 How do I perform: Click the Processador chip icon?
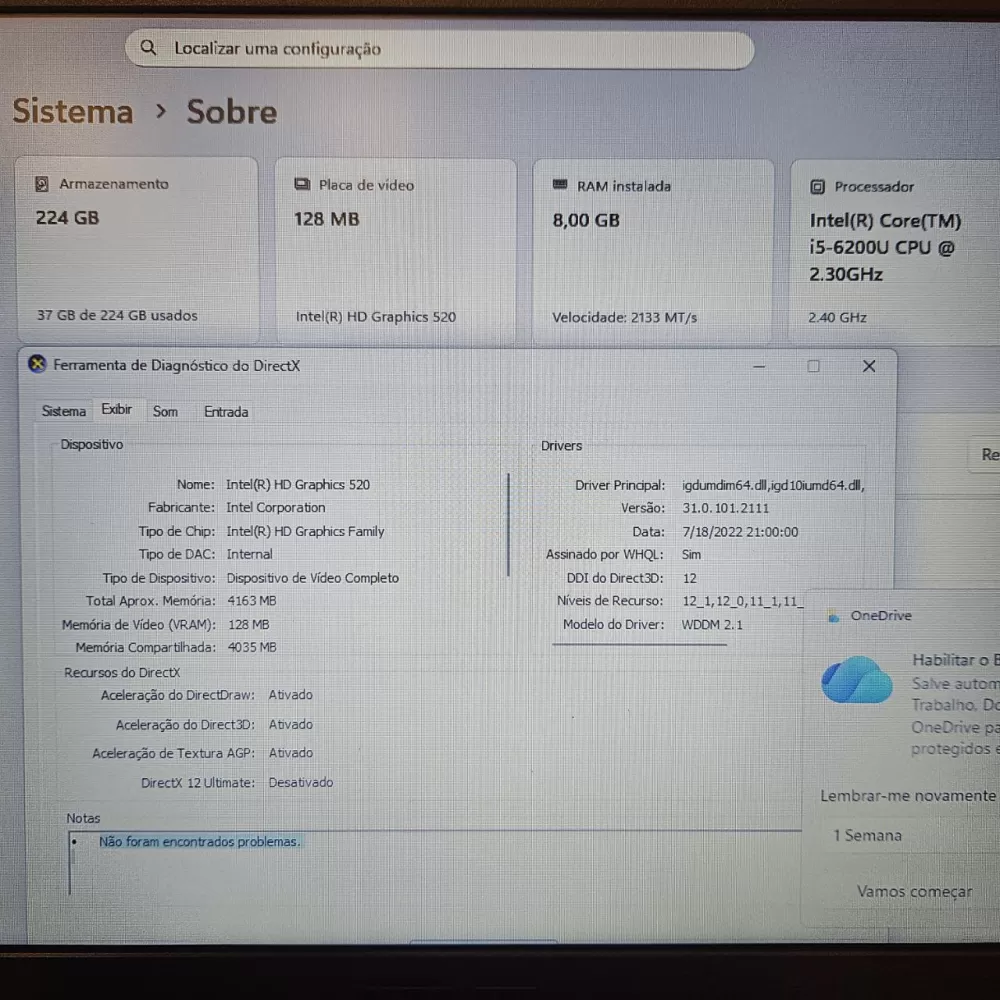pyautogui.click(x=817, y=187)
